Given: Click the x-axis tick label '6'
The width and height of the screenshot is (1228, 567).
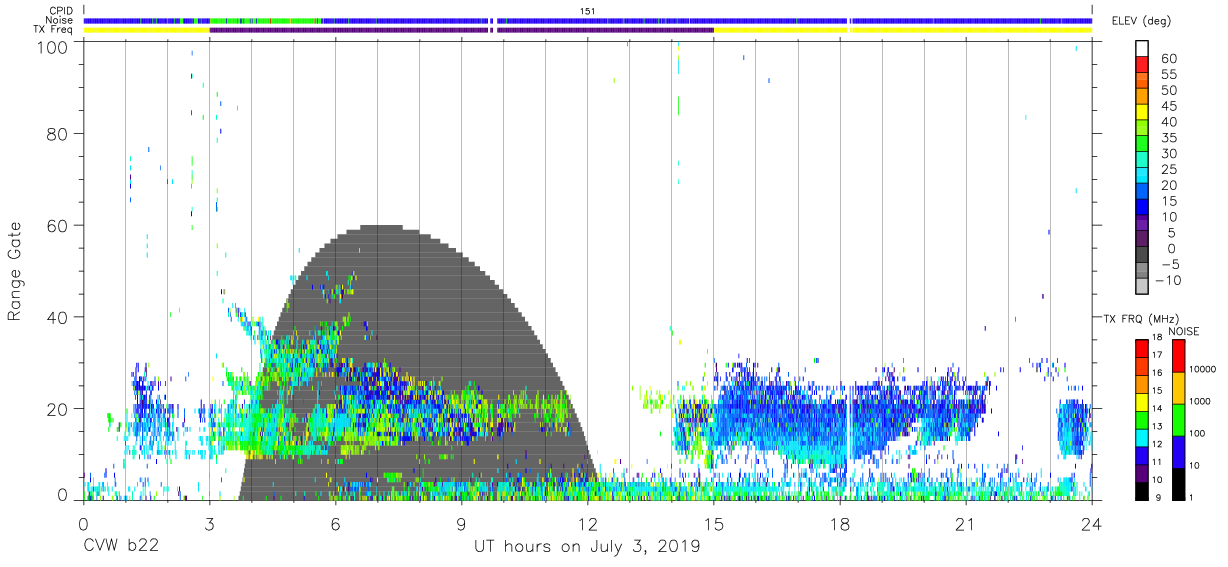Looking at the screenshot, I should coord(335,523).
